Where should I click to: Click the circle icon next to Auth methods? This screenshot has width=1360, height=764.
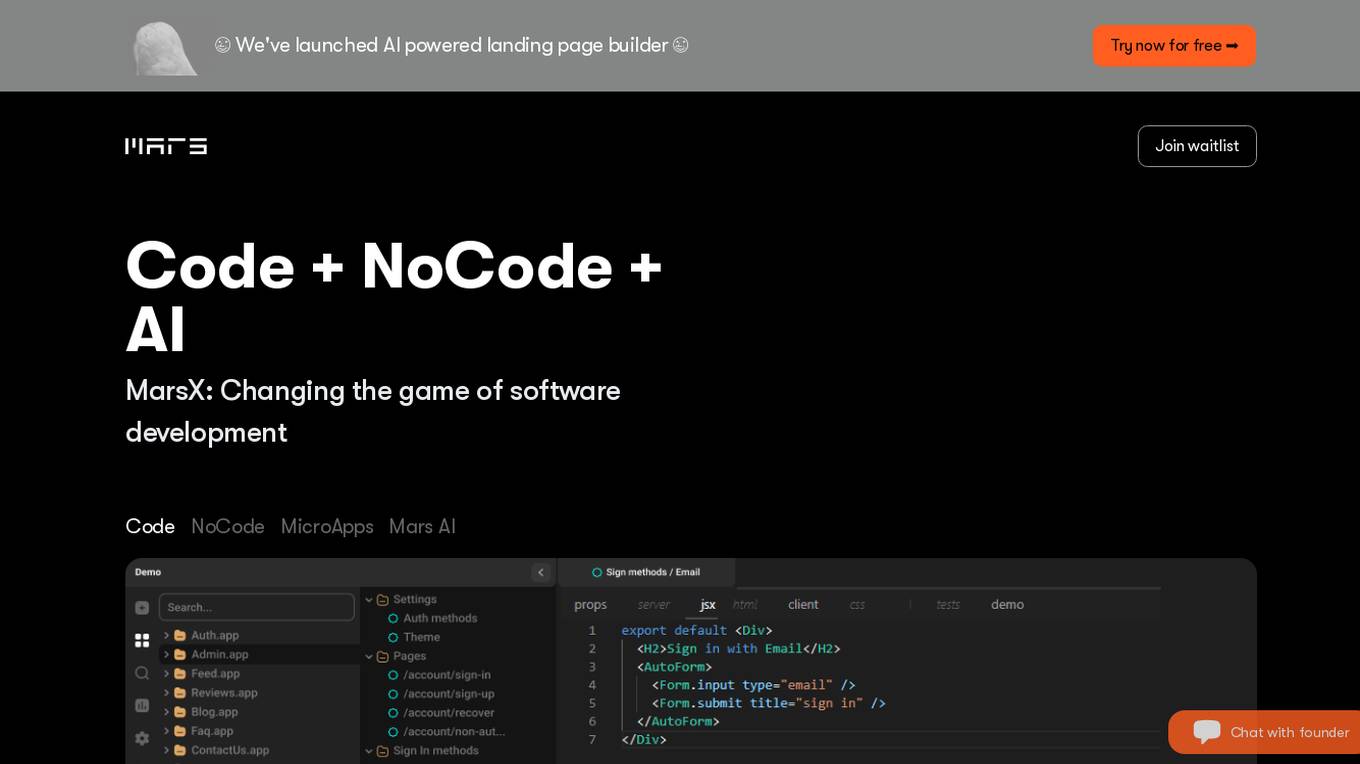point(393,619)
